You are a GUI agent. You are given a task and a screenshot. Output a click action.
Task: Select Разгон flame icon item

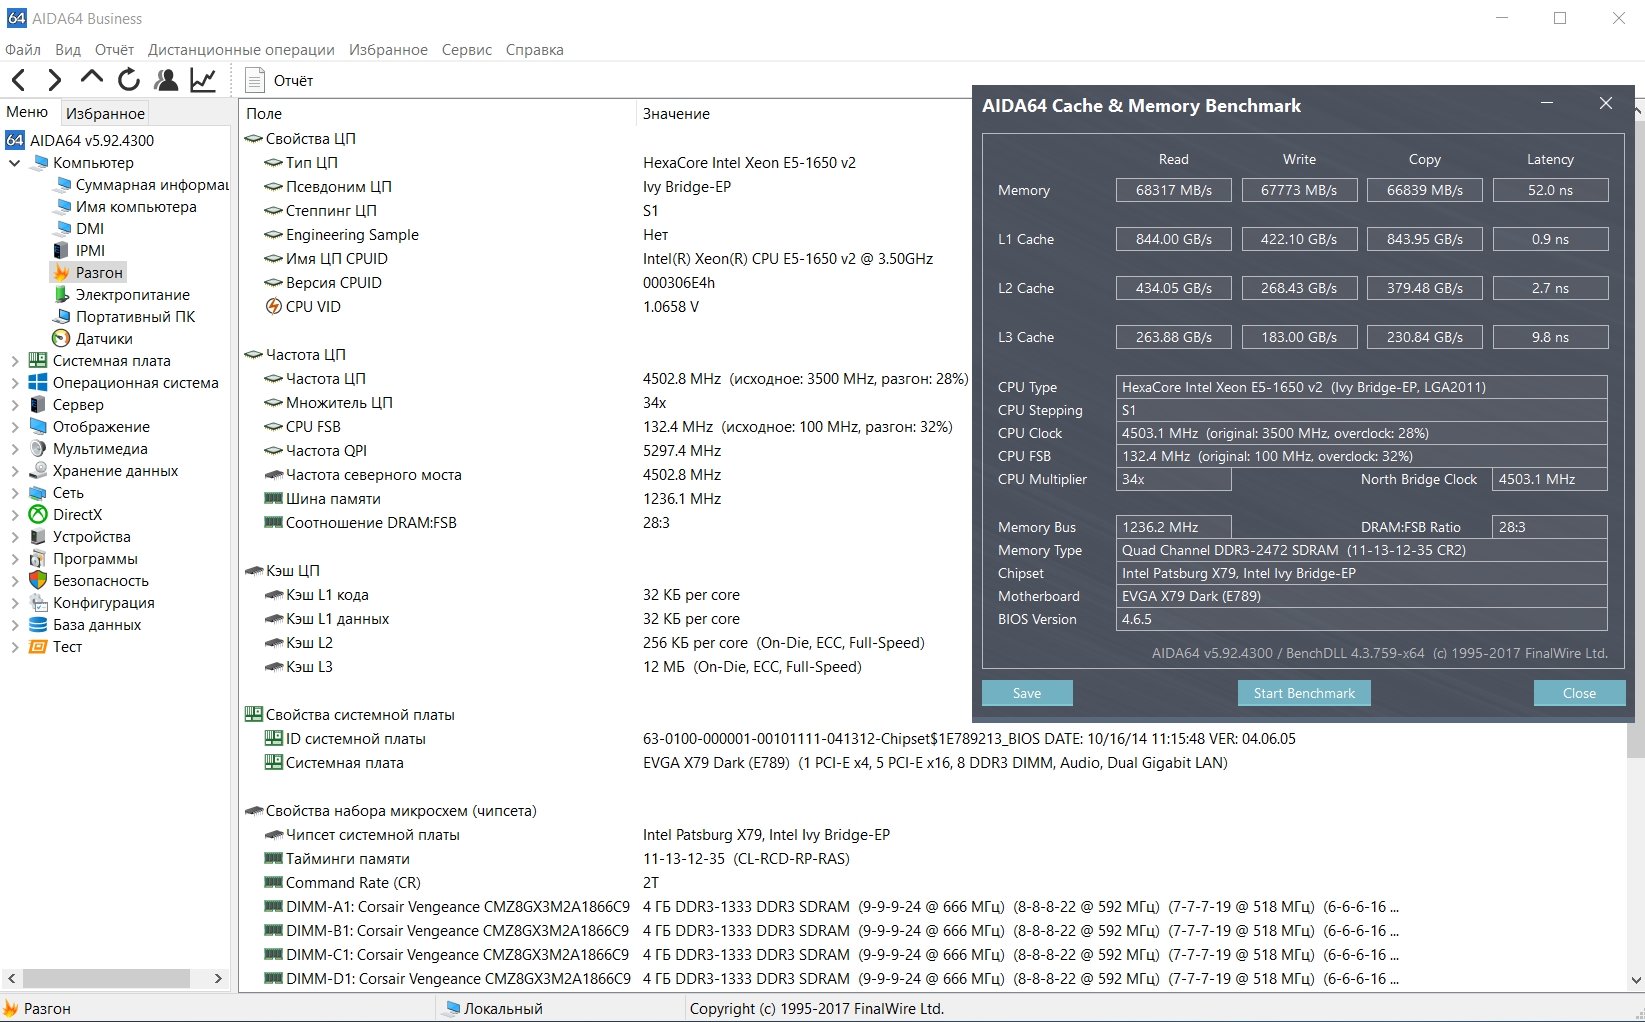tap(61, 272)
